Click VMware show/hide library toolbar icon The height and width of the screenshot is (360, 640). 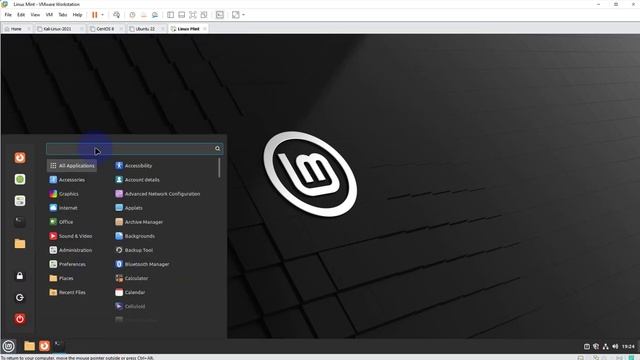coord(171,15)
